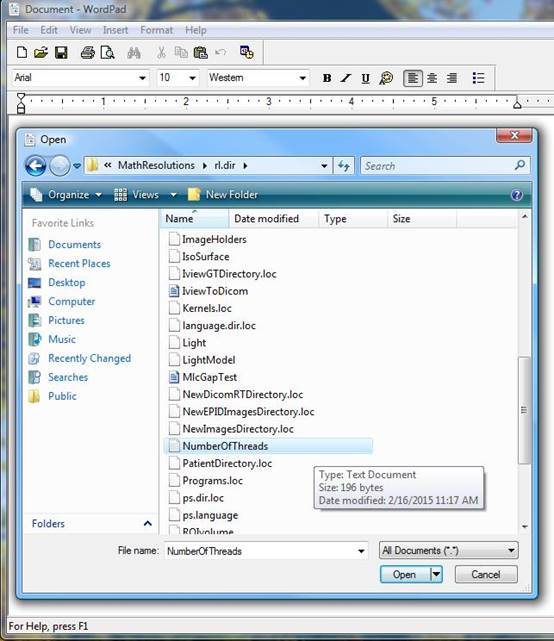Expand the Views dropdown arrow
554x641 pixels.
[x=173, y=195]
